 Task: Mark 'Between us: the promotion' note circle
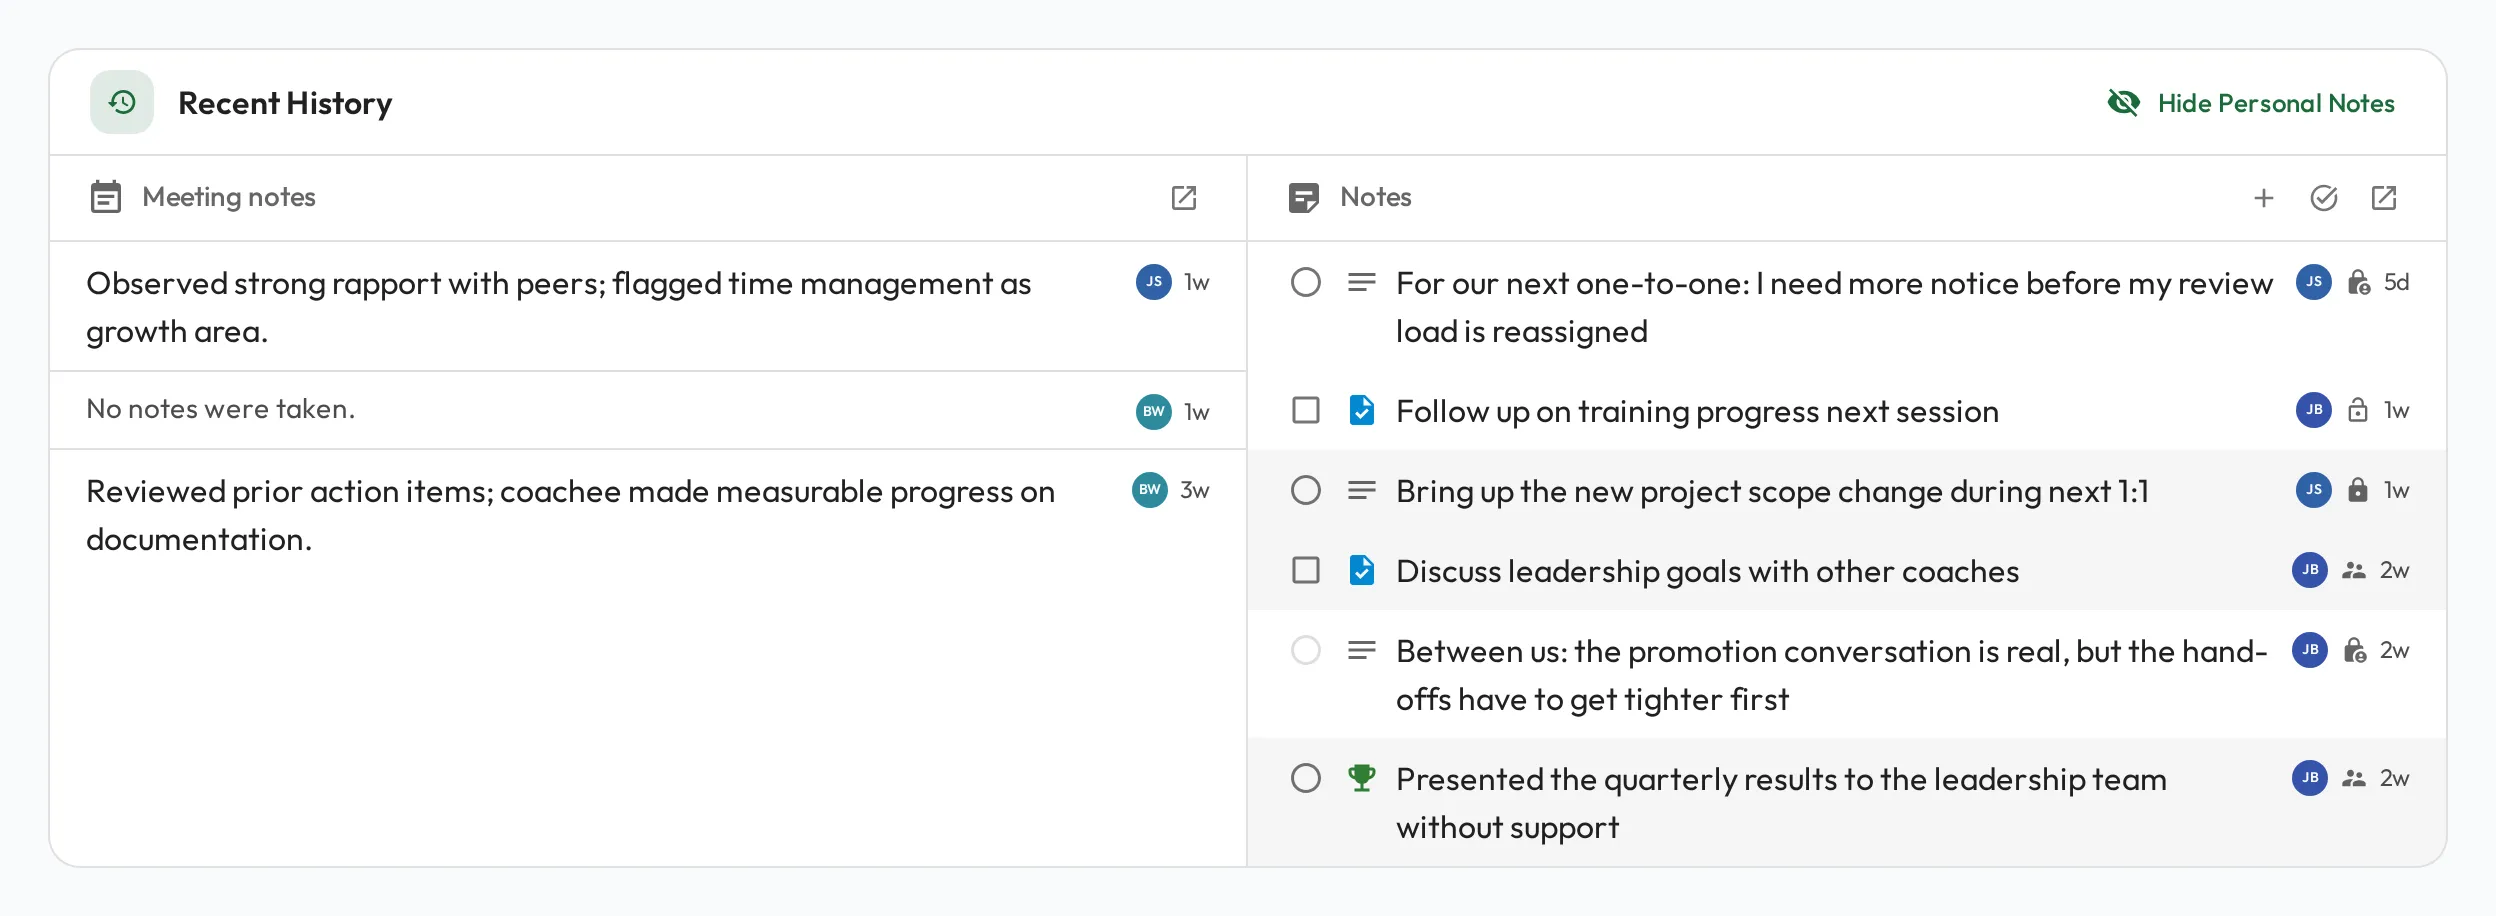[x=1306, y=650]
